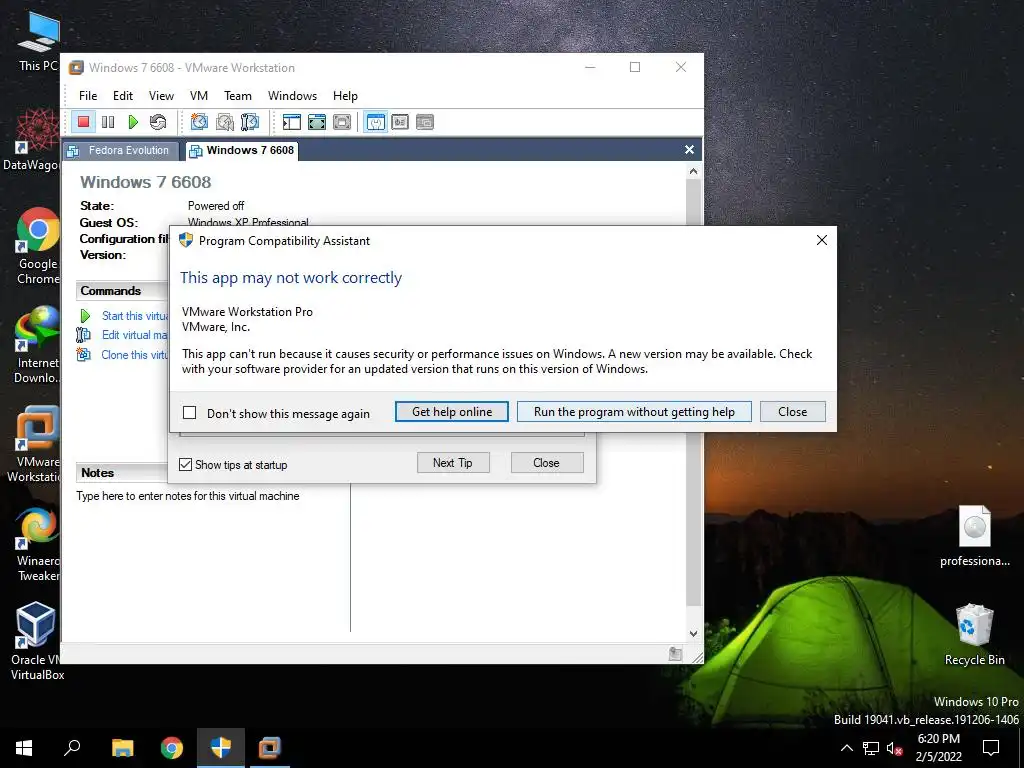The image size is (1024, 768).
Task: Click the Clone this virtual machine link
Action: 135,355
